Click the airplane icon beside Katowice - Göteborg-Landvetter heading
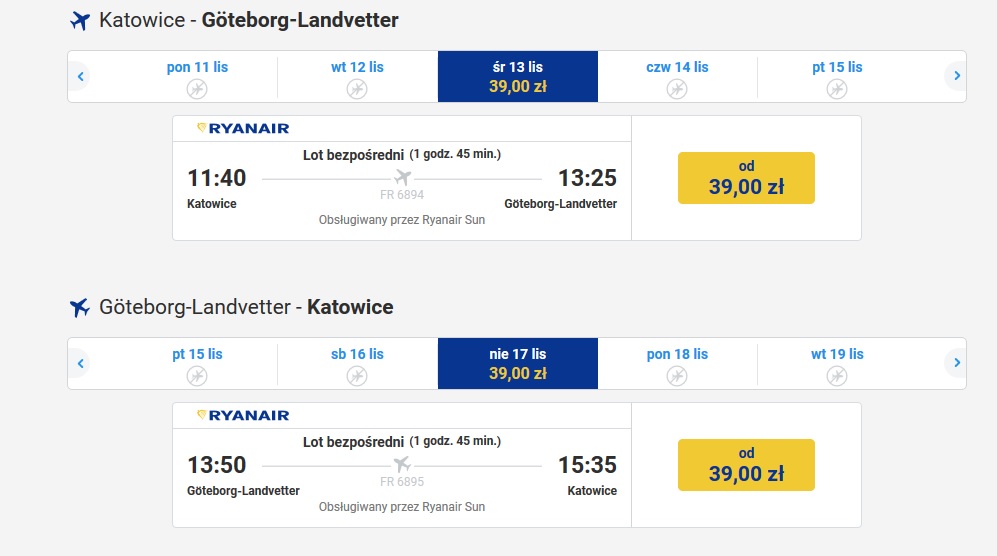 [79, 20]
